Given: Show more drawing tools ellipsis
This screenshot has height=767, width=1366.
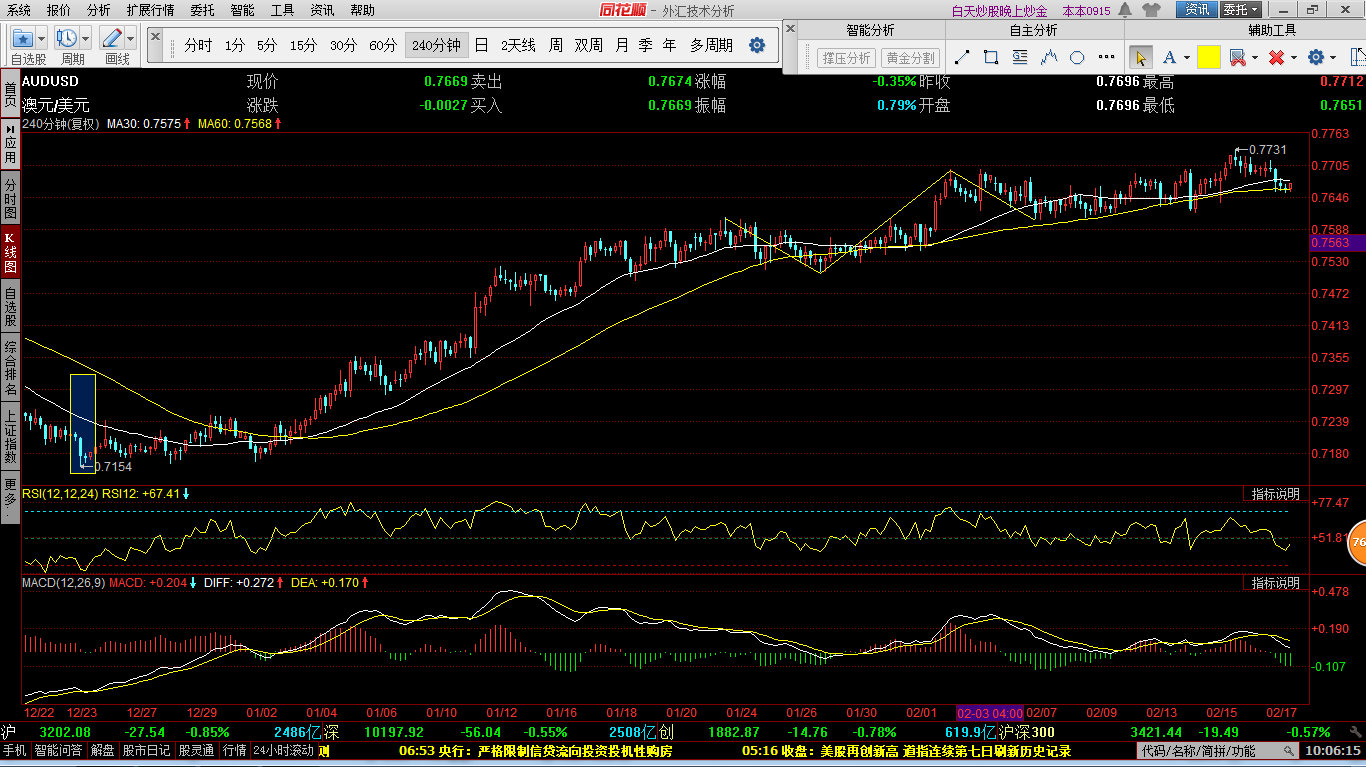Looking at the screenshot, I should (x=1106, y=58).
